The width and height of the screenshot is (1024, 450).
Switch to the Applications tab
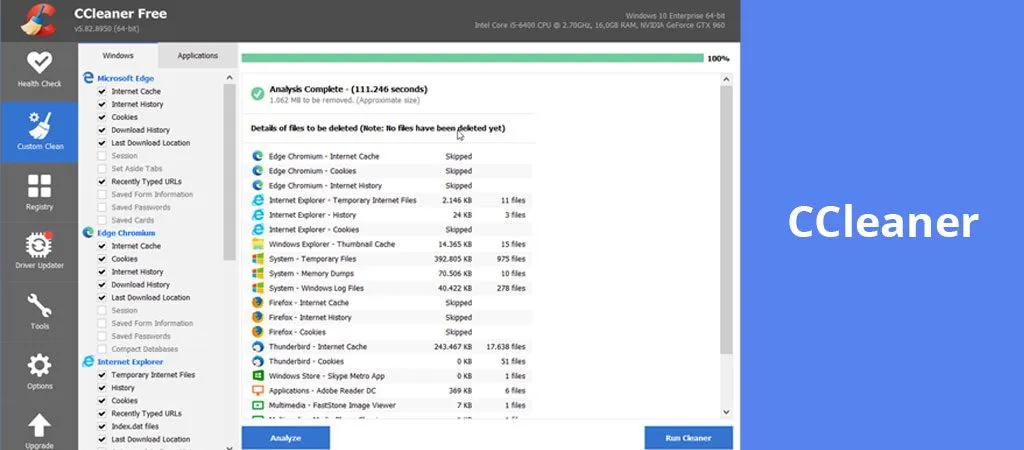click(197, 56)
